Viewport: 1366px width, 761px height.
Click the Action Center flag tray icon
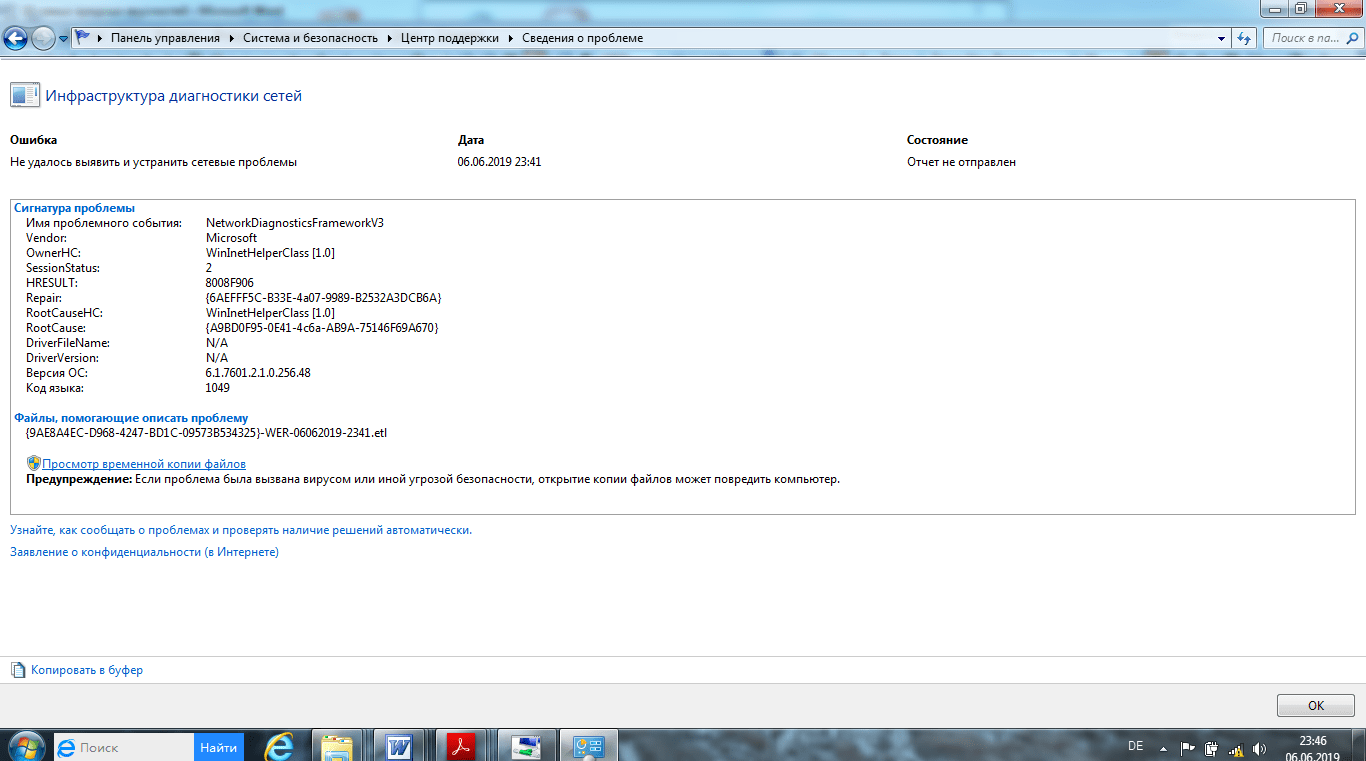(1187, 748)
